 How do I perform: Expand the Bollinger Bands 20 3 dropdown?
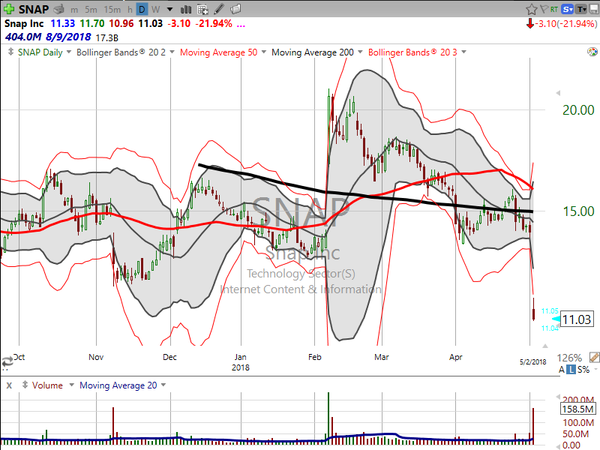click(x=464, y=52)
